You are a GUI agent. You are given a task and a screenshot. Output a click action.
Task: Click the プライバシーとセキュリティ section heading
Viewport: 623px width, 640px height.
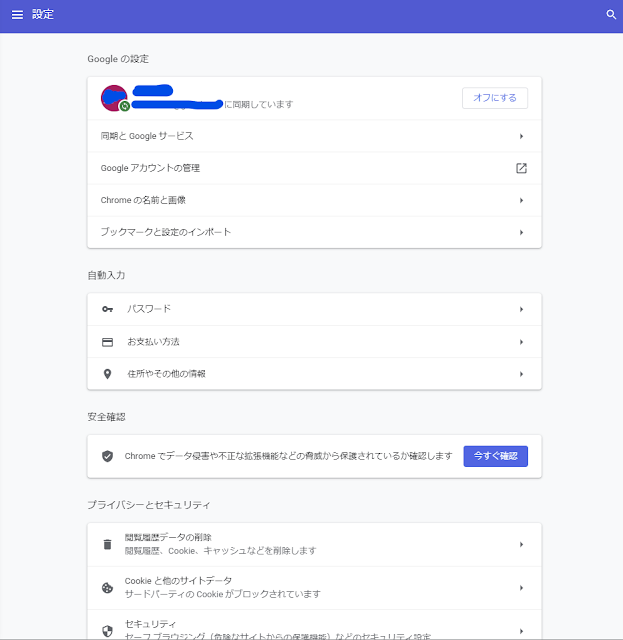(x=149, y=505)
